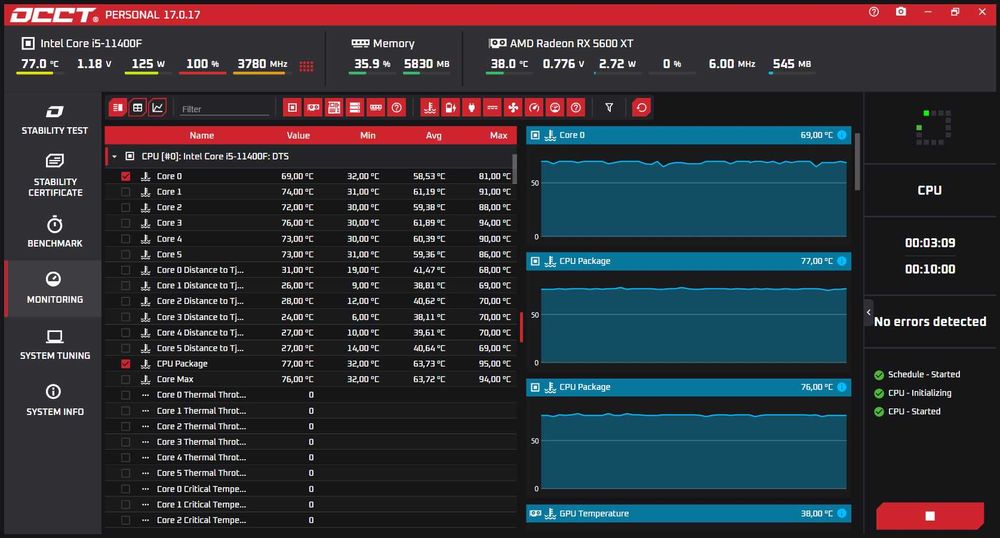Toggle unknown-hardware question mark beside memory icon
Image resolution: width=1000 pixels, height=538 pixels.
pos(397,108)
